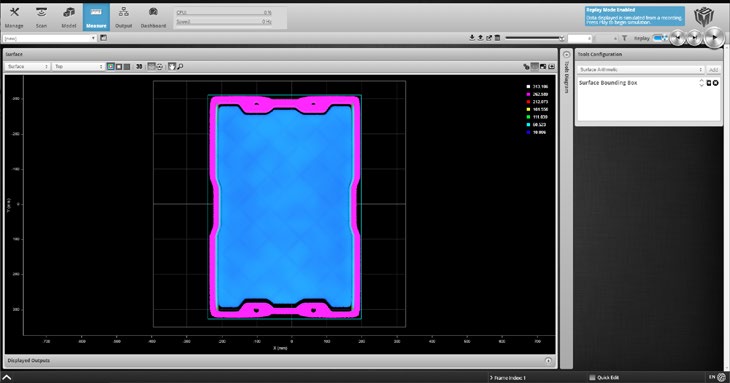This screenshot has width=730, height=383.
Task: Click the large Play button
Action: 714,38
